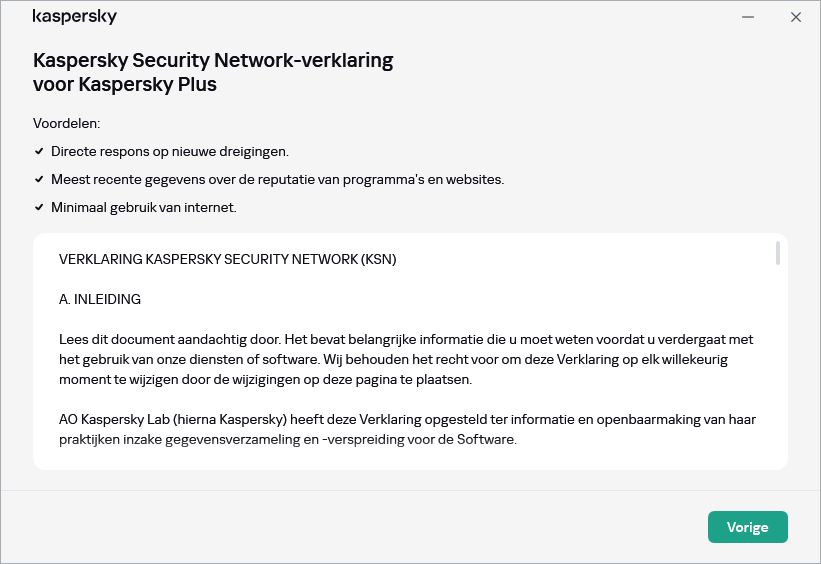Image resolution: width=821 pixels, height=564 pixels.
Task: Click checkmark beside Minimaal gebruik item
Action: 39,208
